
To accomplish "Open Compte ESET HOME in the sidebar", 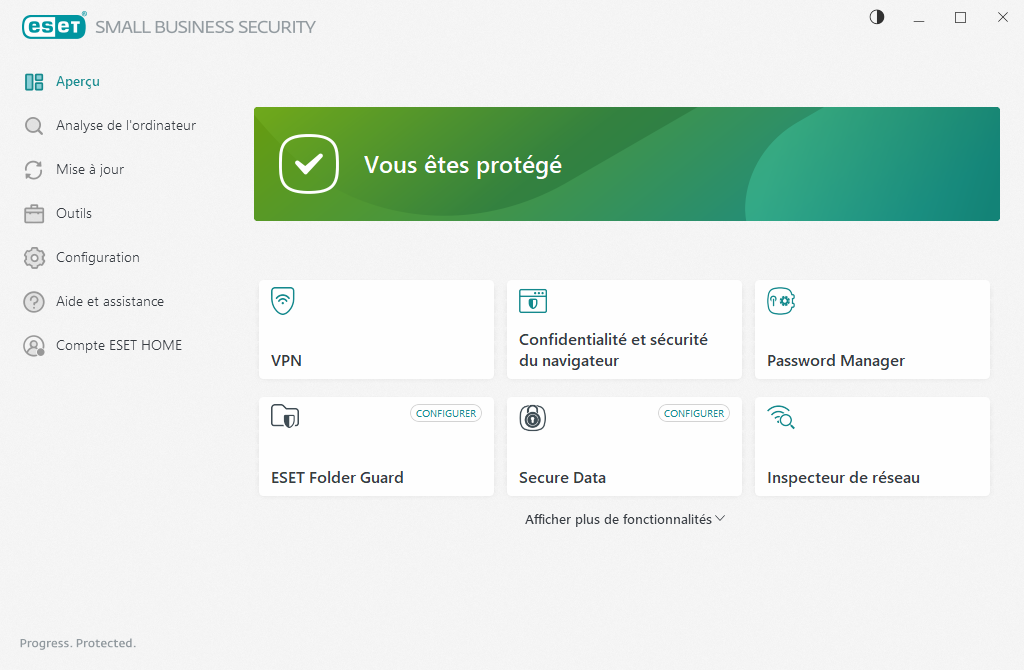I will pyautogui.click(x=119, y=345).
